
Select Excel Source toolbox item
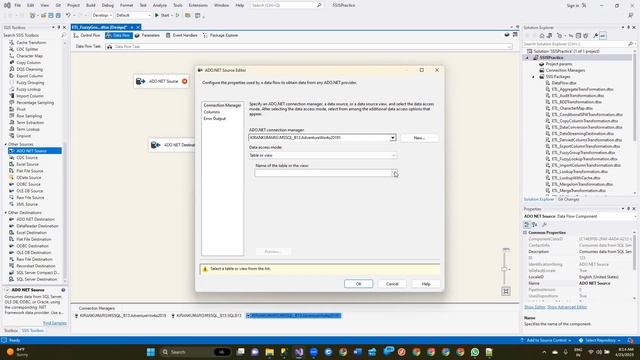[x=27, y=164]
